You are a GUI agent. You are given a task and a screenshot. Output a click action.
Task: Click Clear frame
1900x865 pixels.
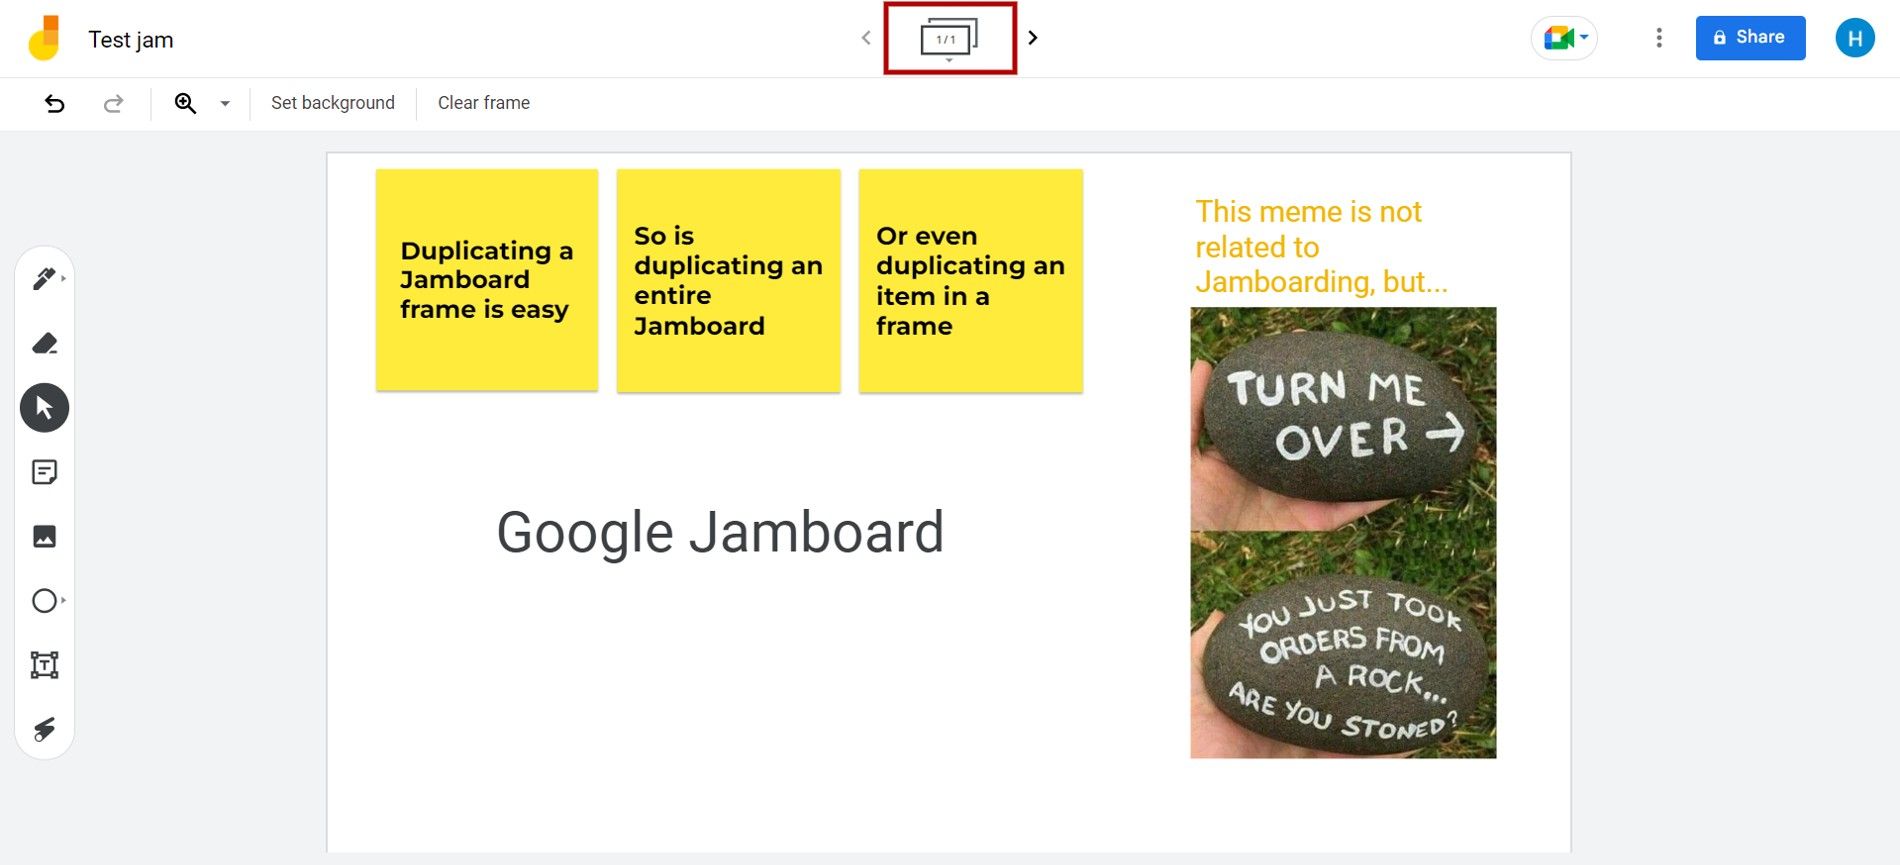(x=484, y=103)
